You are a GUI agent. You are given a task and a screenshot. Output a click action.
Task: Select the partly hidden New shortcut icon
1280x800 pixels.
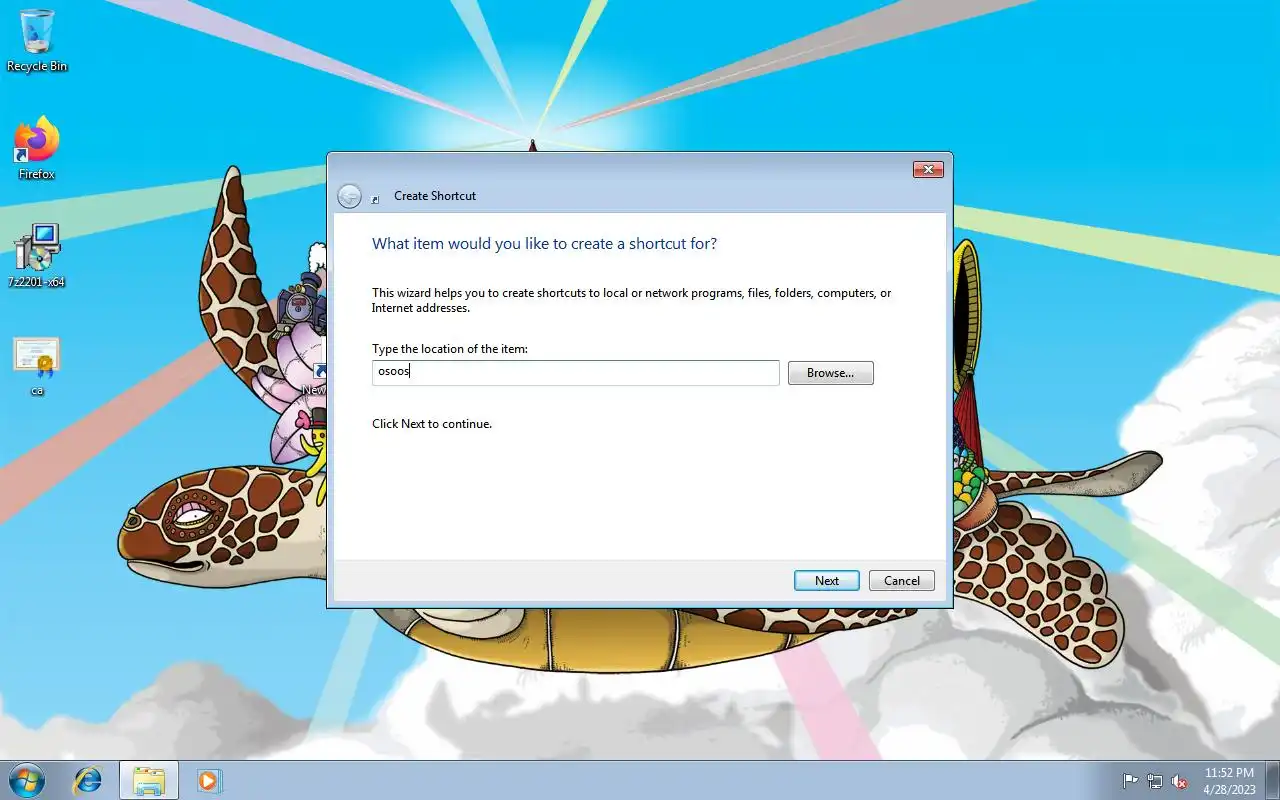pyautogui.click(x=315, y=381)
